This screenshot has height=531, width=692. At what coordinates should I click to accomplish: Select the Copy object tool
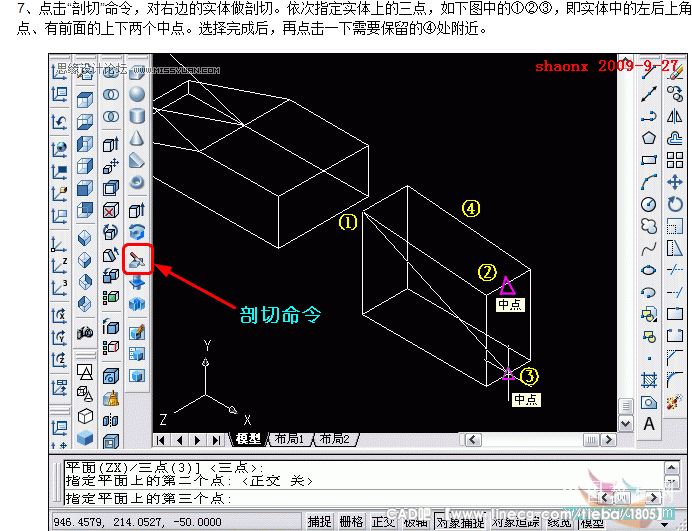coord(675,94)
